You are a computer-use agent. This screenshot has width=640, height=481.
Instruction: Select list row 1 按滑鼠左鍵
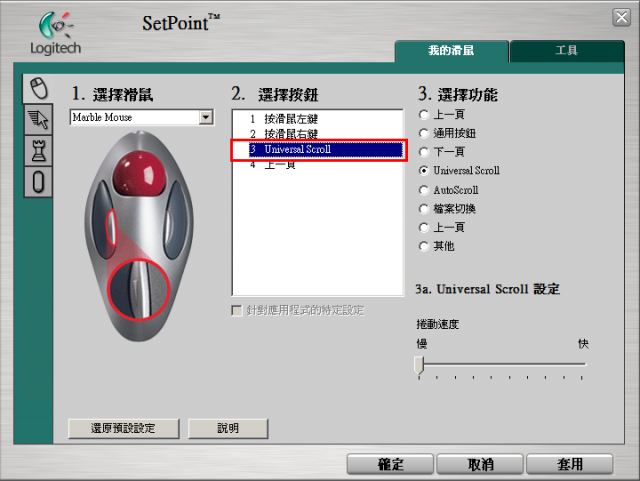326,119
